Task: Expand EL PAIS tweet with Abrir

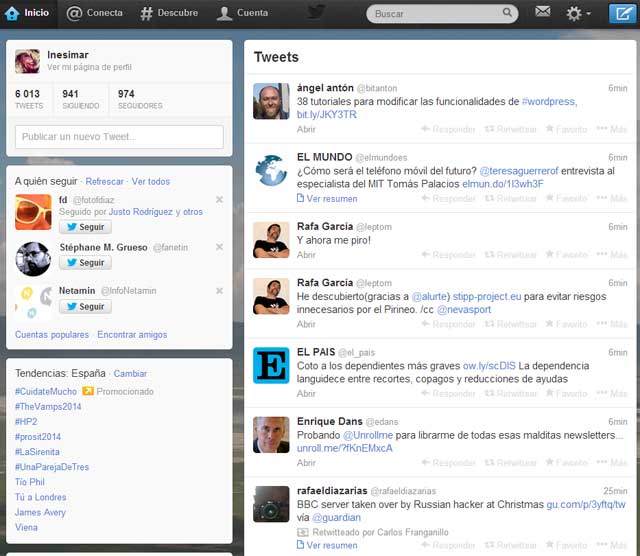Action: tap(306, 394)
